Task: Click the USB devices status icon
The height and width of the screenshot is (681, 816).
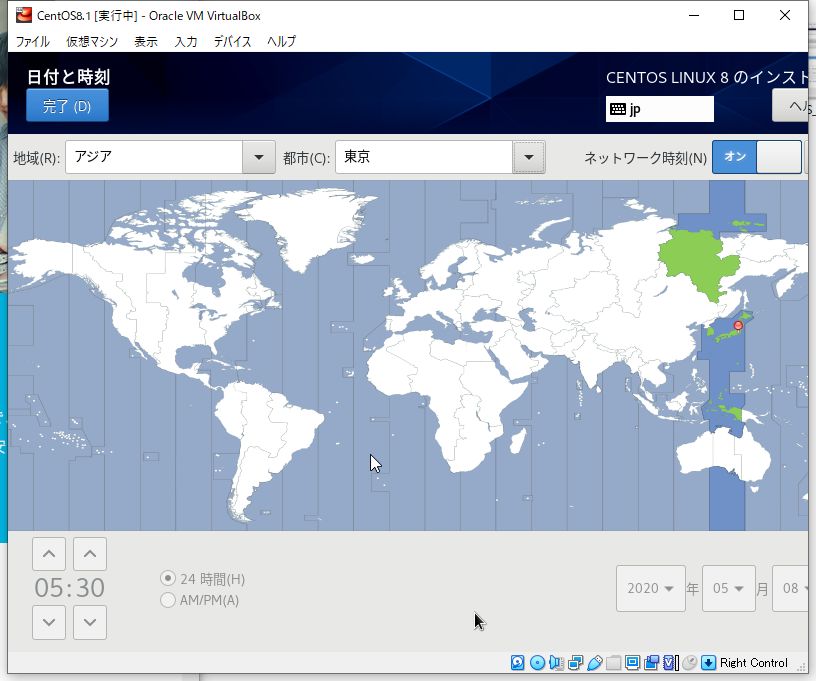Action: (x=595, y=662)
